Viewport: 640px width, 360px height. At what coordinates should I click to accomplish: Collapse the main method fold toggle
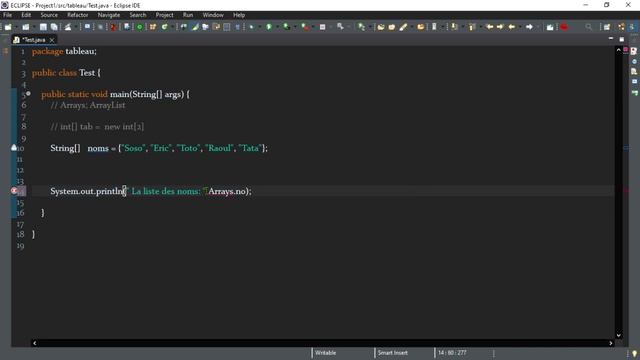(28, 93)
